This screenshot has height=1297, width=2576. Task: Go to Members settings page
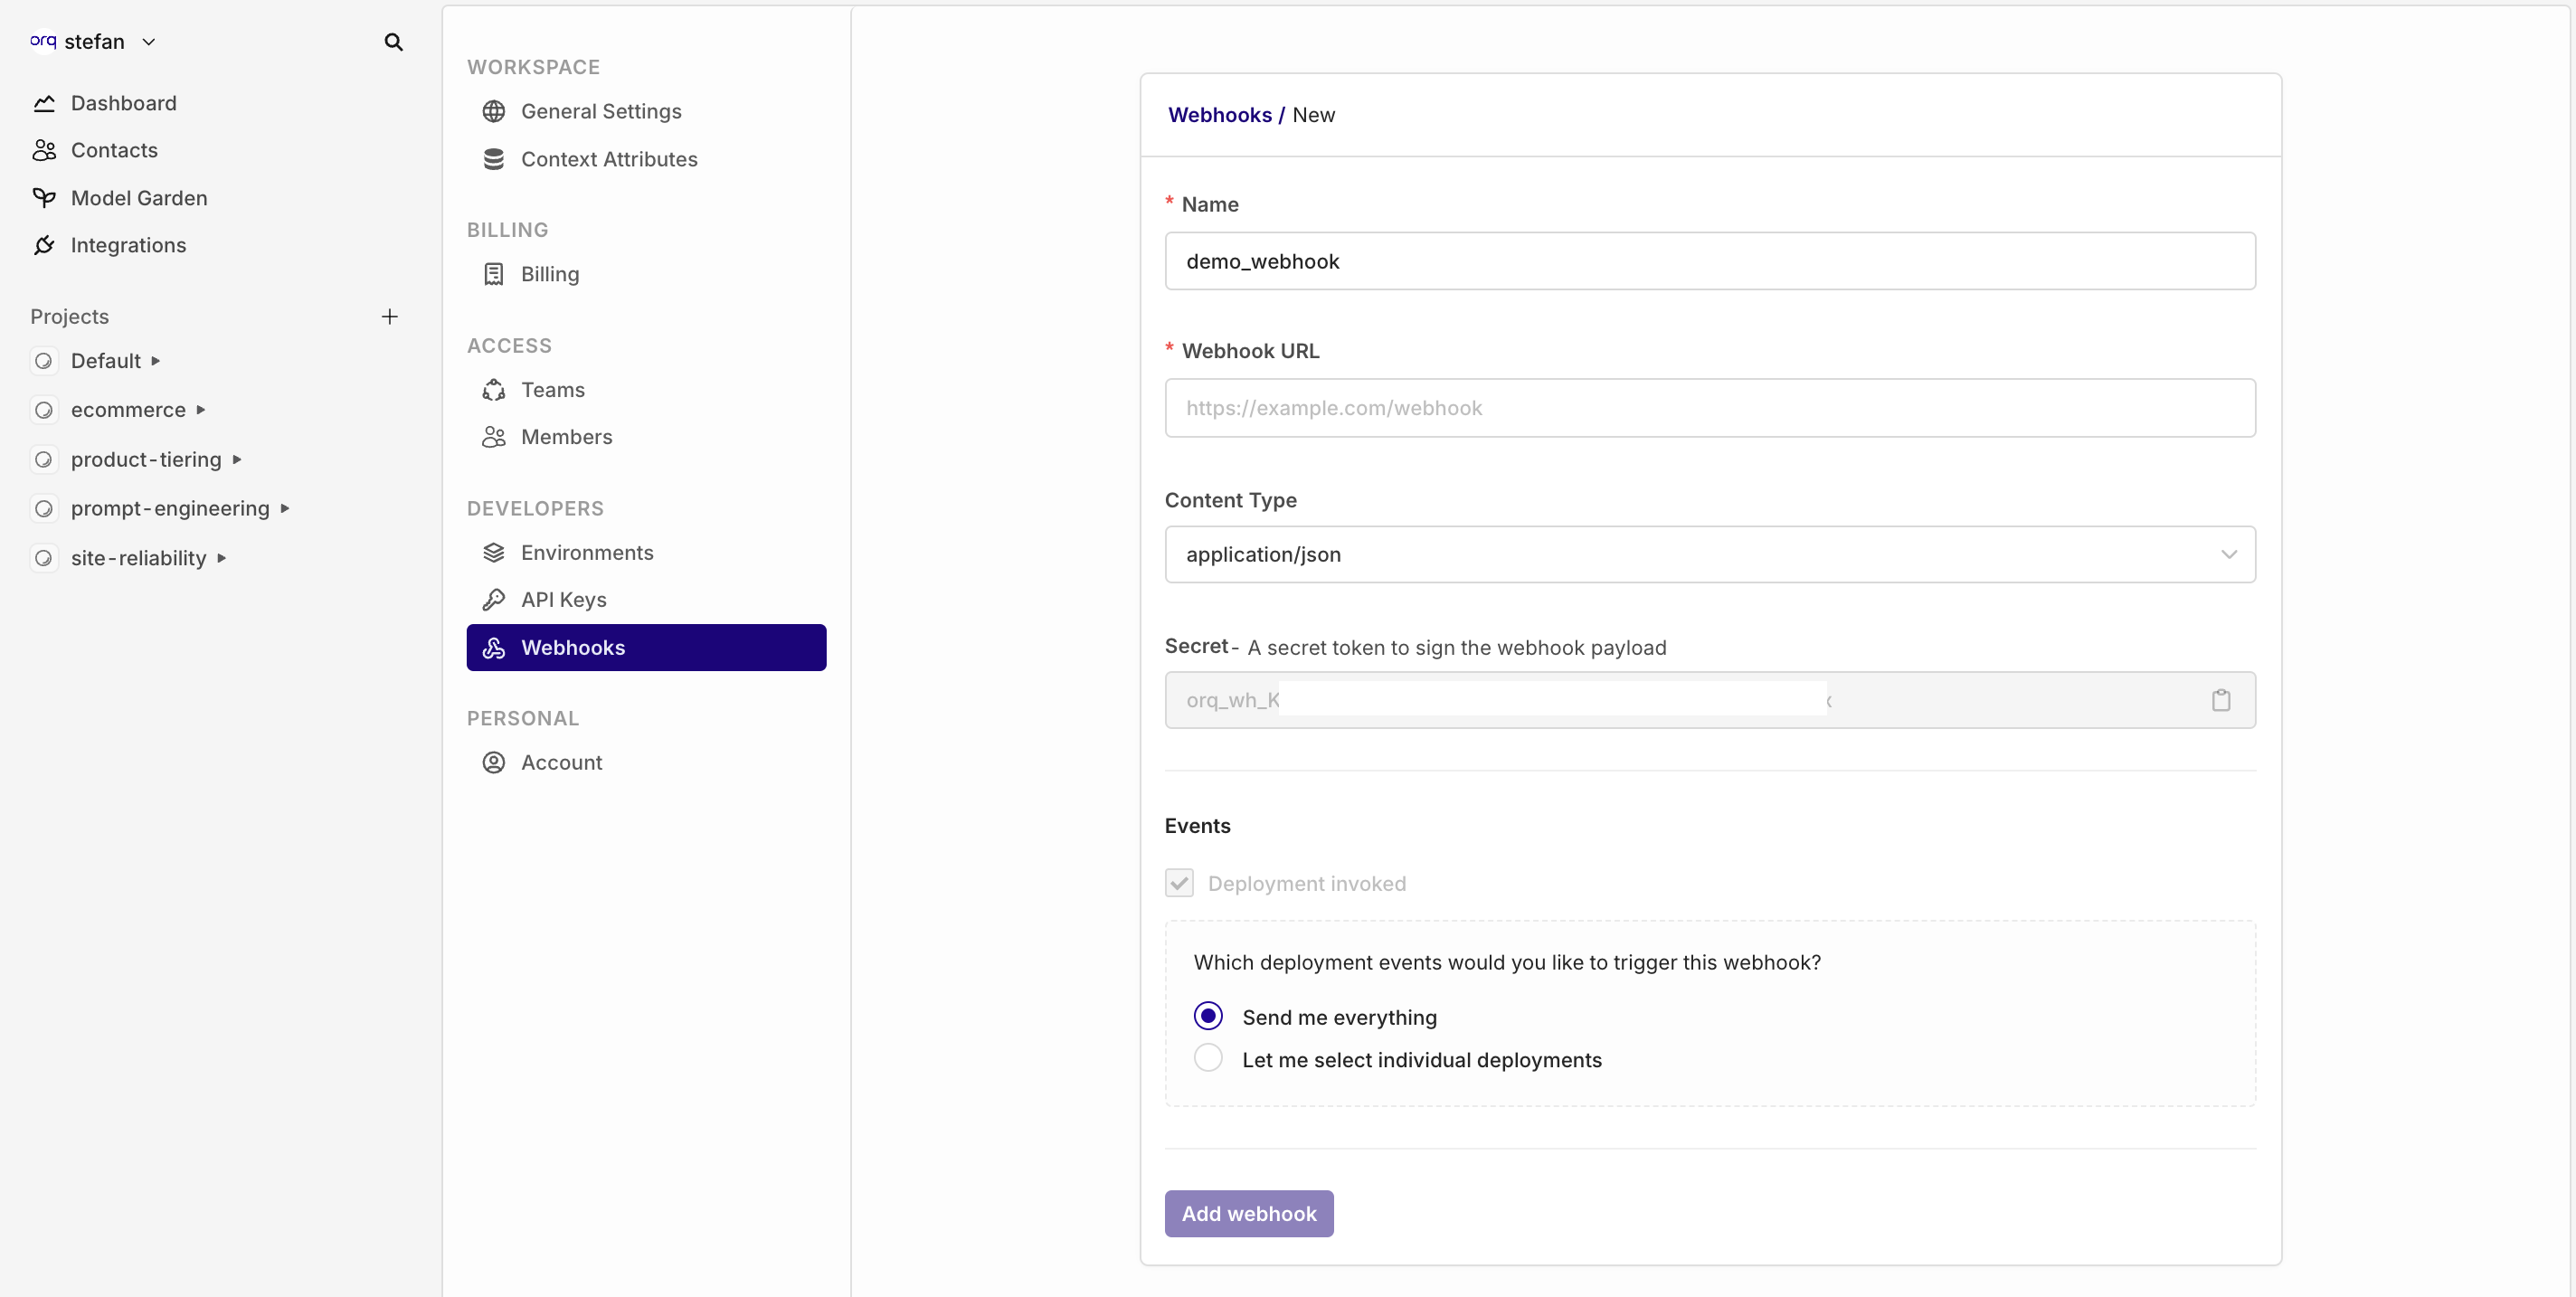[566, 437]
